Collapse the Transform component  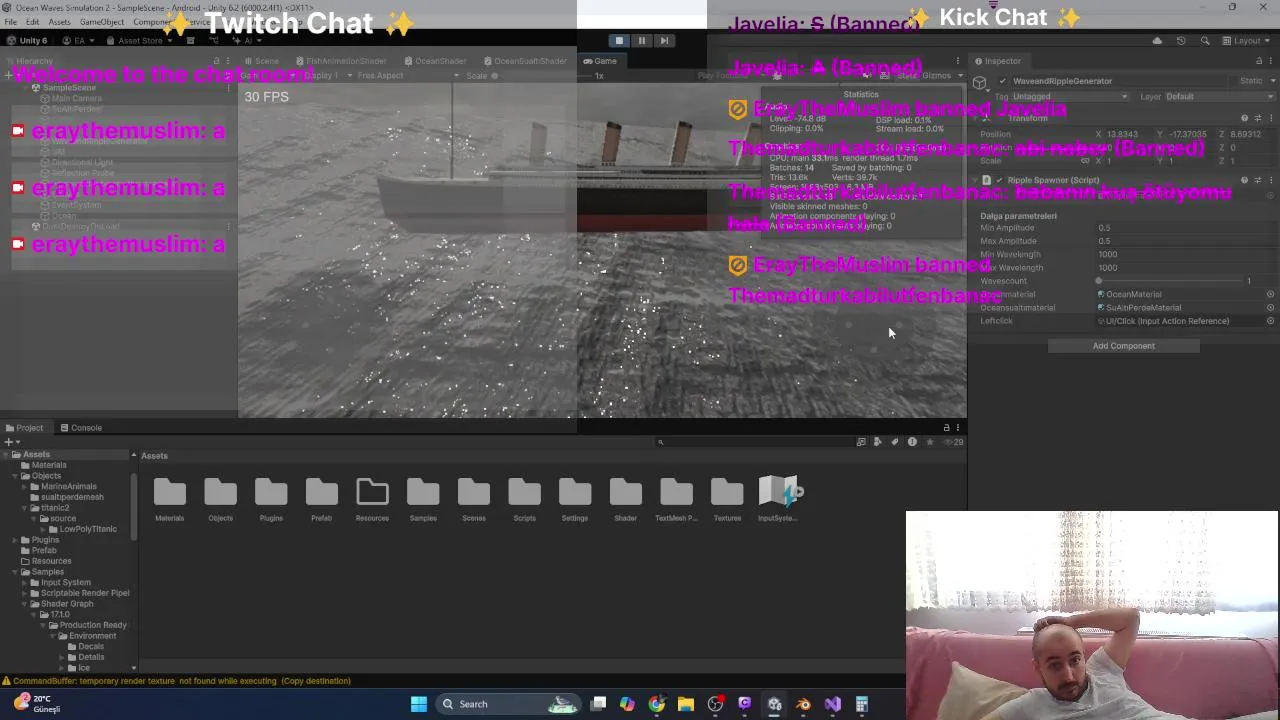point(975,118)
